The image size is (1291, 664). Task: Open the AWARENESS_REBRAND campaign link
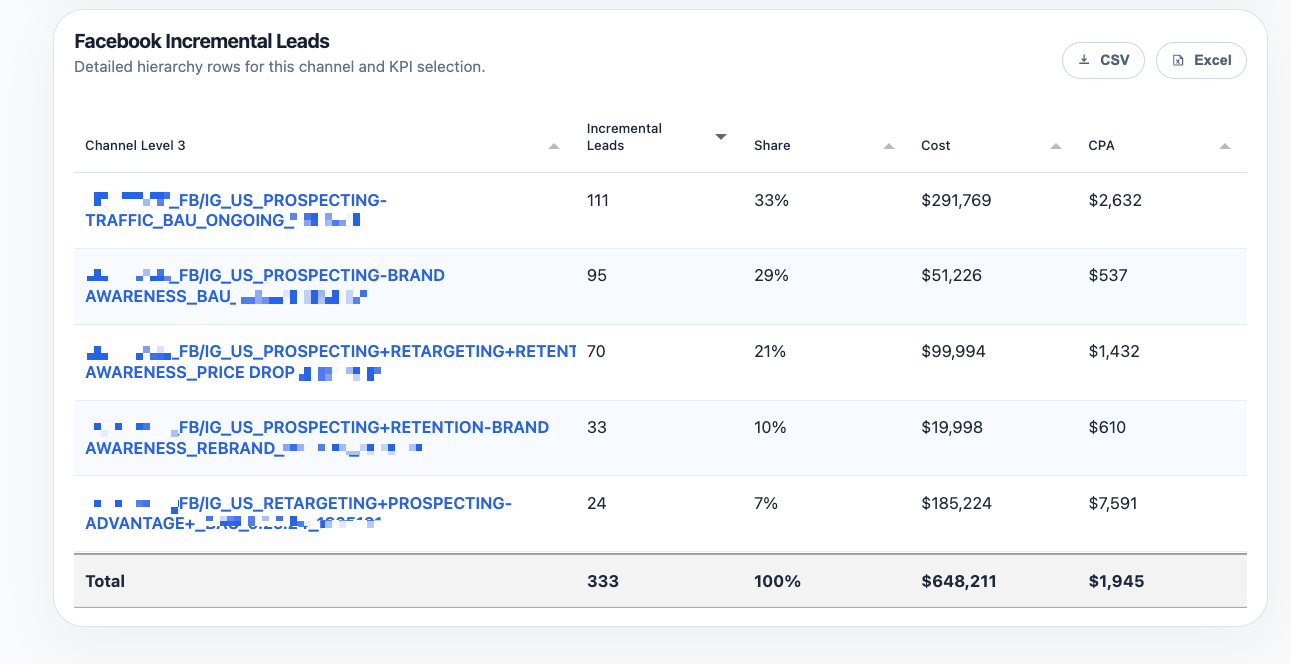[x=317, y=438]
